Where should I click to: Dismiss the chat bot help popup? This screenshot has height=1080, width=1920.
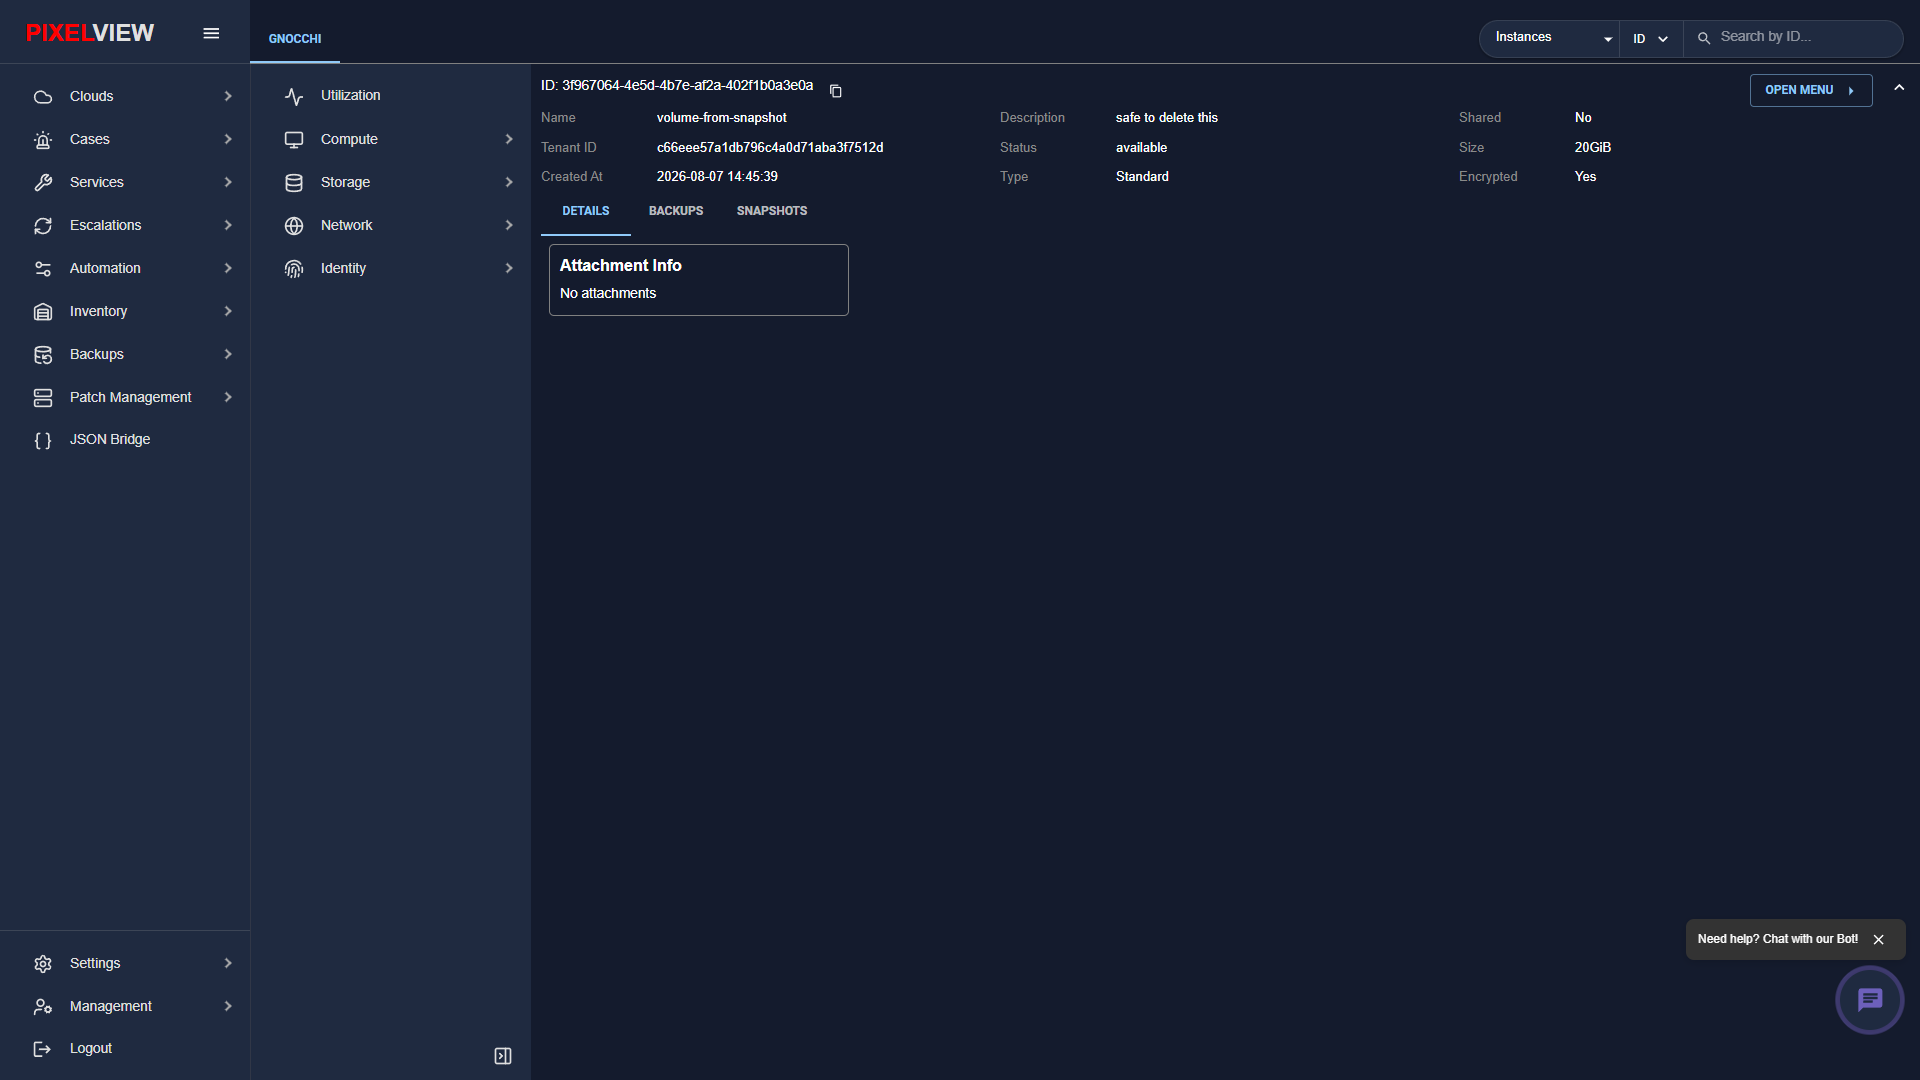[x=1879, y=940]
